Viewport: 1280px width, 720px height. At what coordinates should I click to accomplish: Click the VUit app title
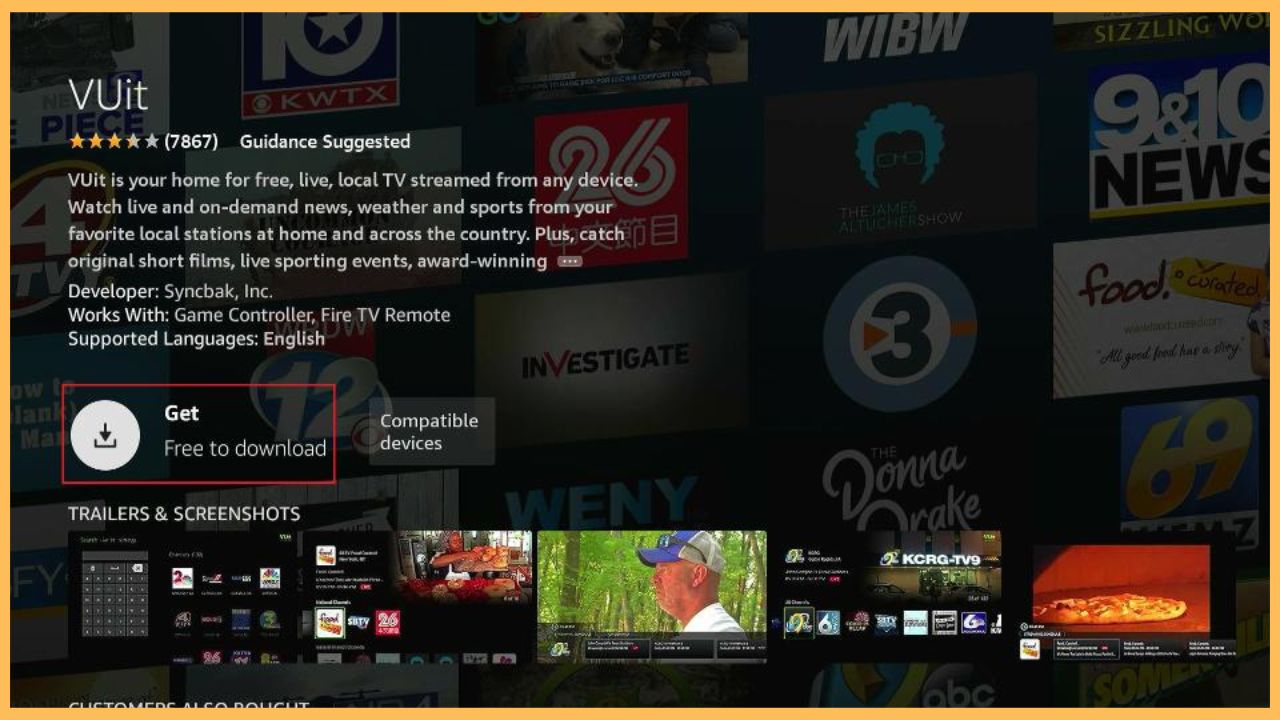(x=108, y=95)
